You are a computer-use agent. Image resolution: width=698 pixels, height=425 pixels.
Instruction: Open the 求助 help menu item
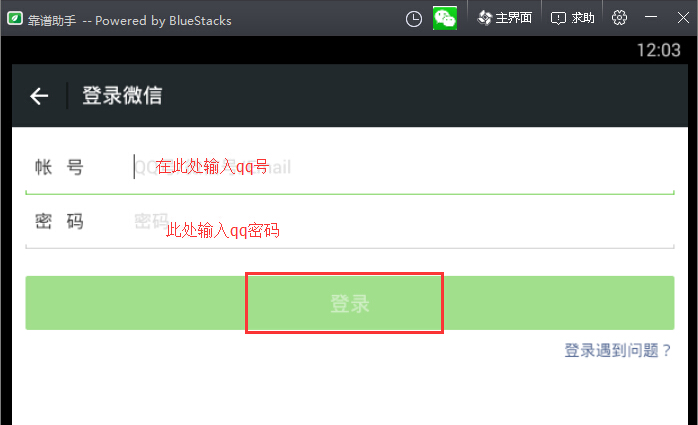[x=572, y=18]
